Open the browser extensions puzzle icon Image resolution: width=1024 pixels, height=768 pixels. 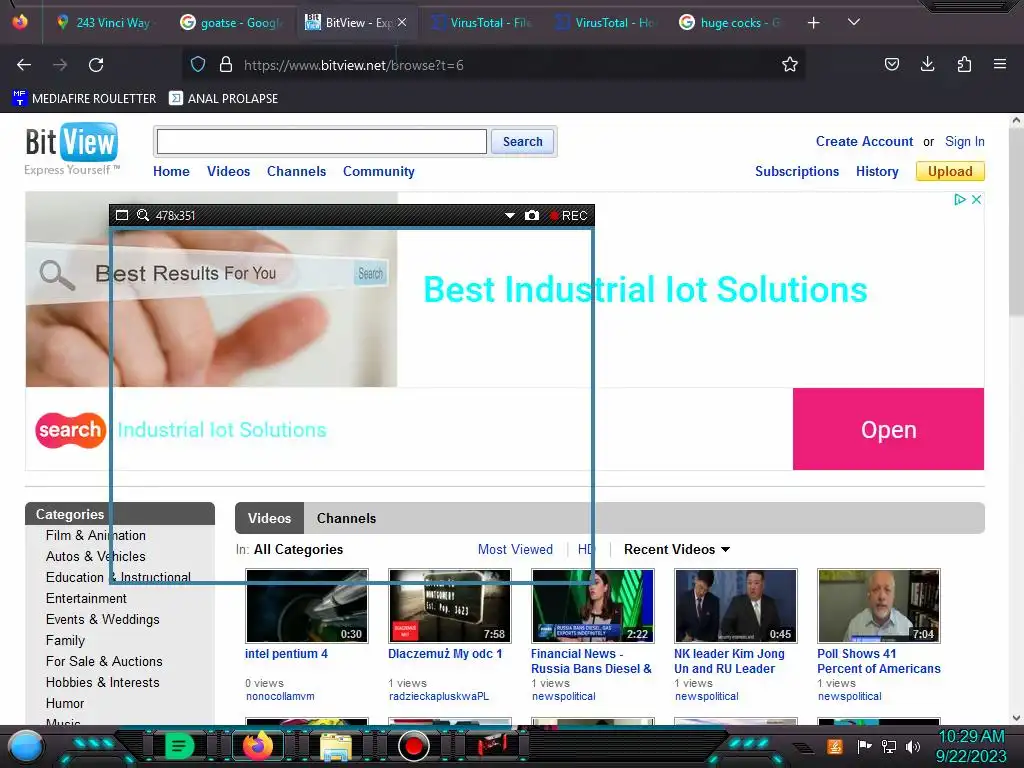(964, 64)
